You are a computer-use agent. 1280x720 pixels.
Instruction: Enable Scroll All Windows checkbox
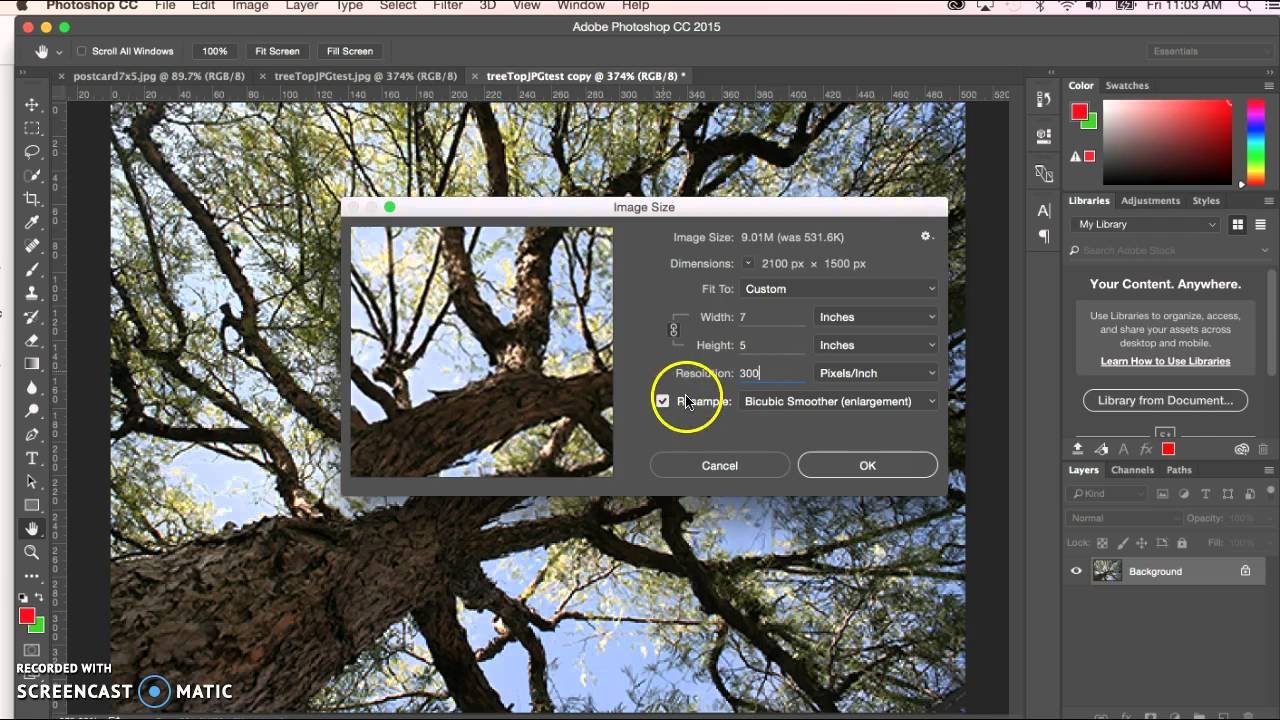(x=81, y=51)
